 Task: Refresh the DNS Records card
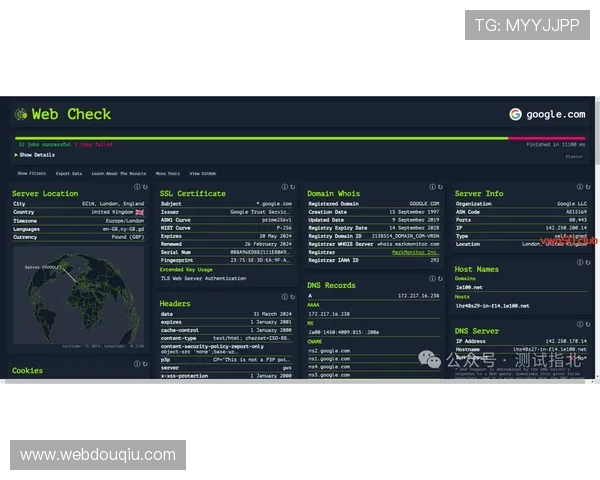click(x=440, y=279)
